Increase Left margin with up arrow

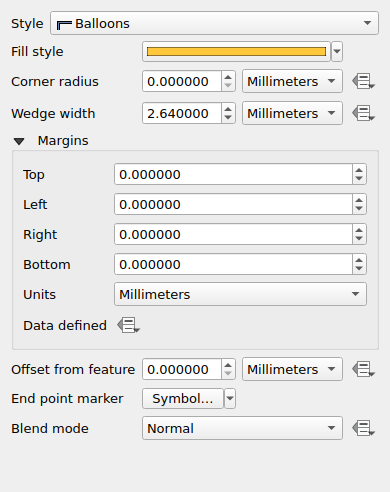coord(359,200)
